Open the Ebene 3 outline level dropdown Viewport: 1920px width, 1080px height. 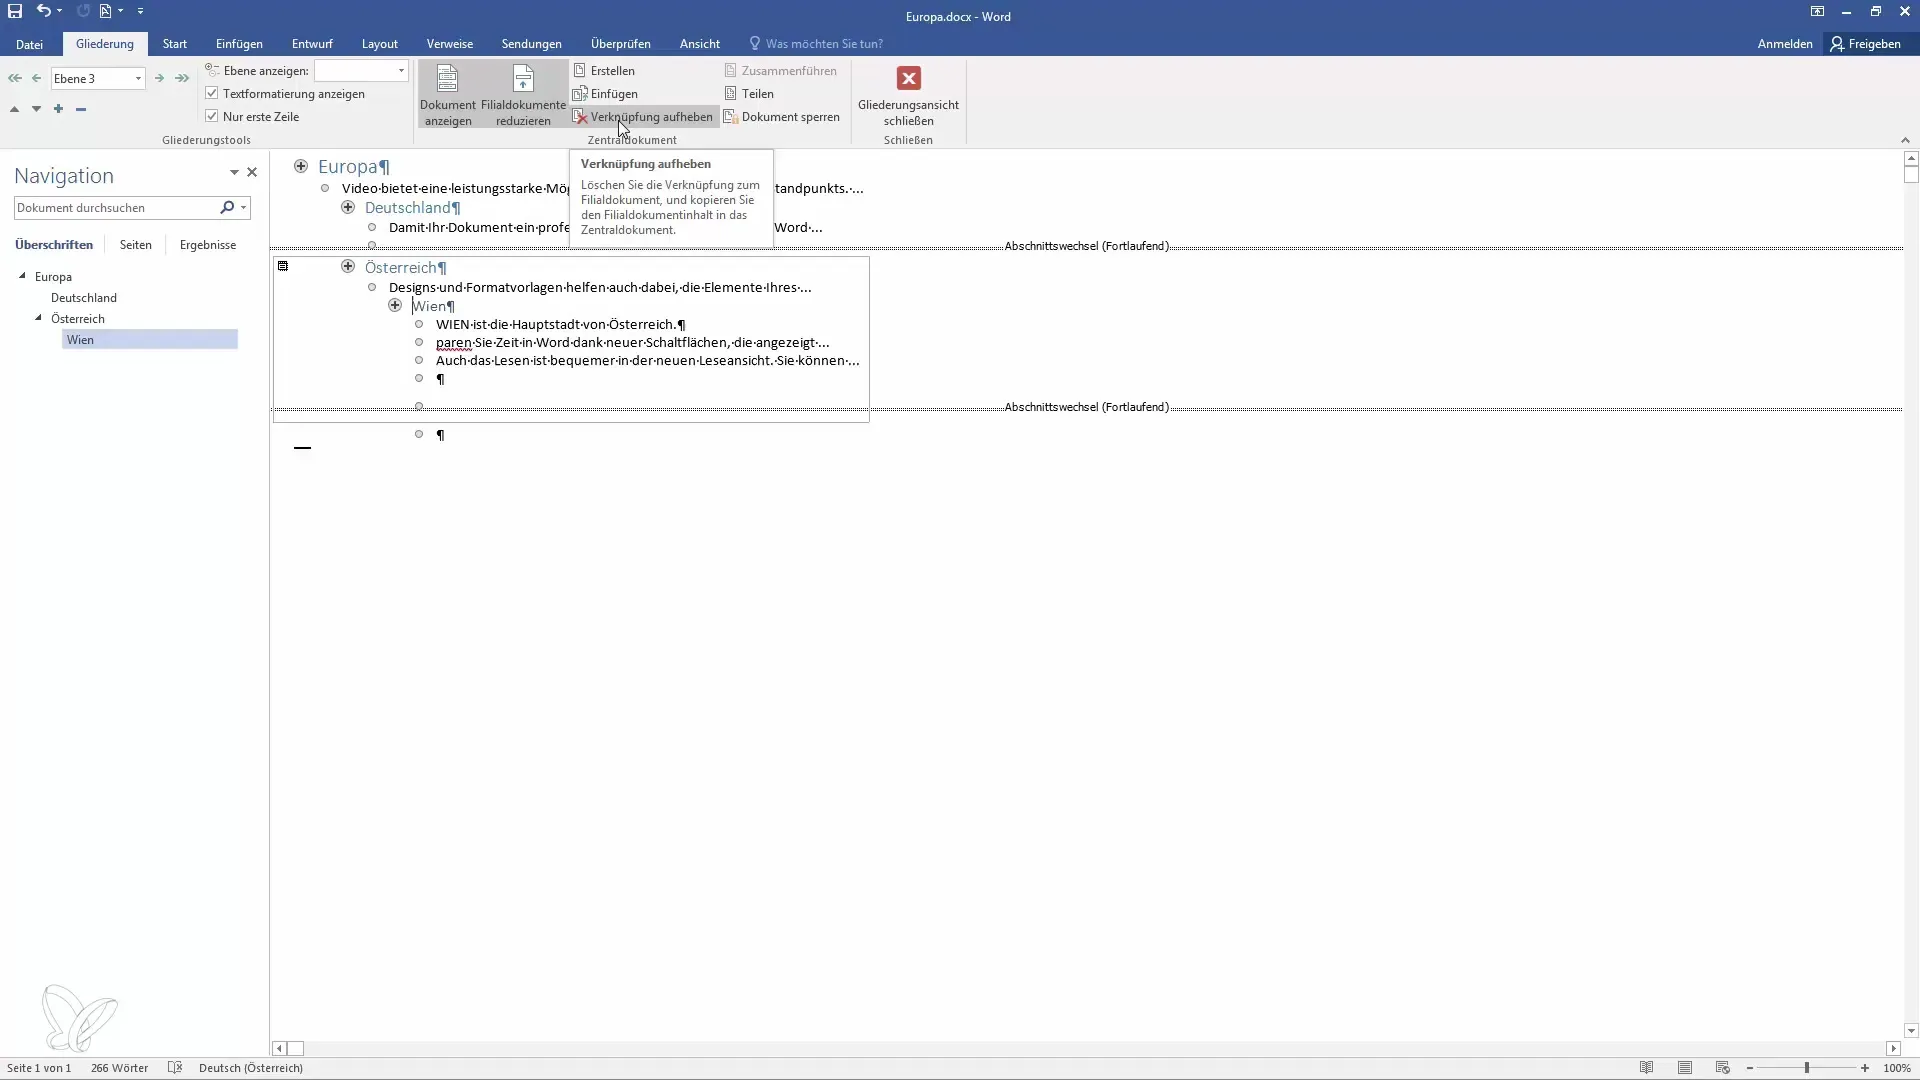click(x=138, y=78)
